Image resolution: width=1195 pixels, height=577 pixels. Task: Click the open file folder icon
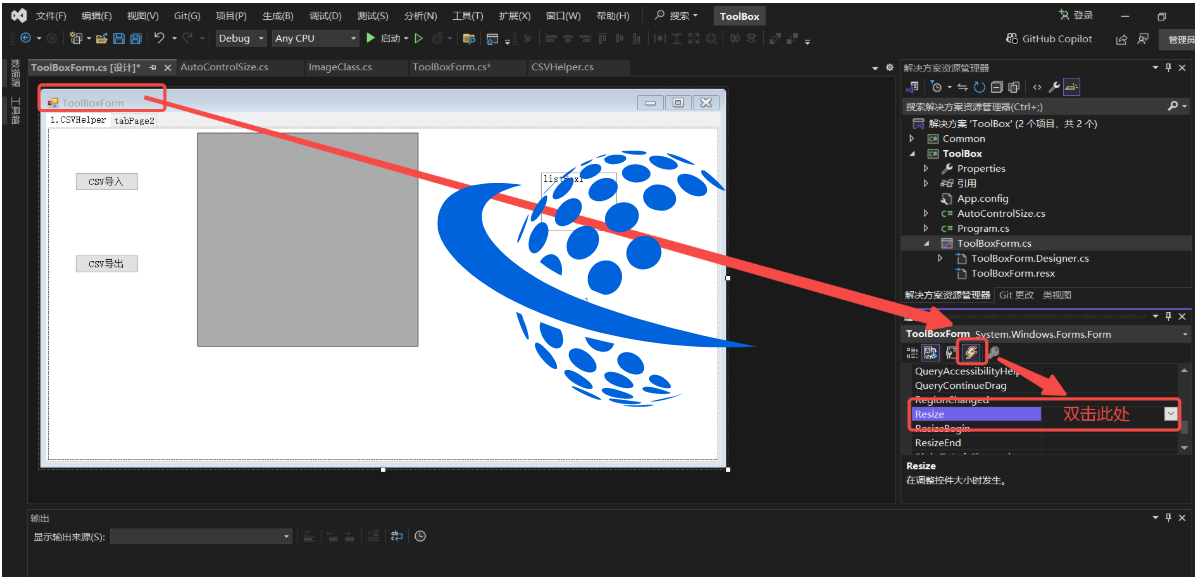pos(101,38)
